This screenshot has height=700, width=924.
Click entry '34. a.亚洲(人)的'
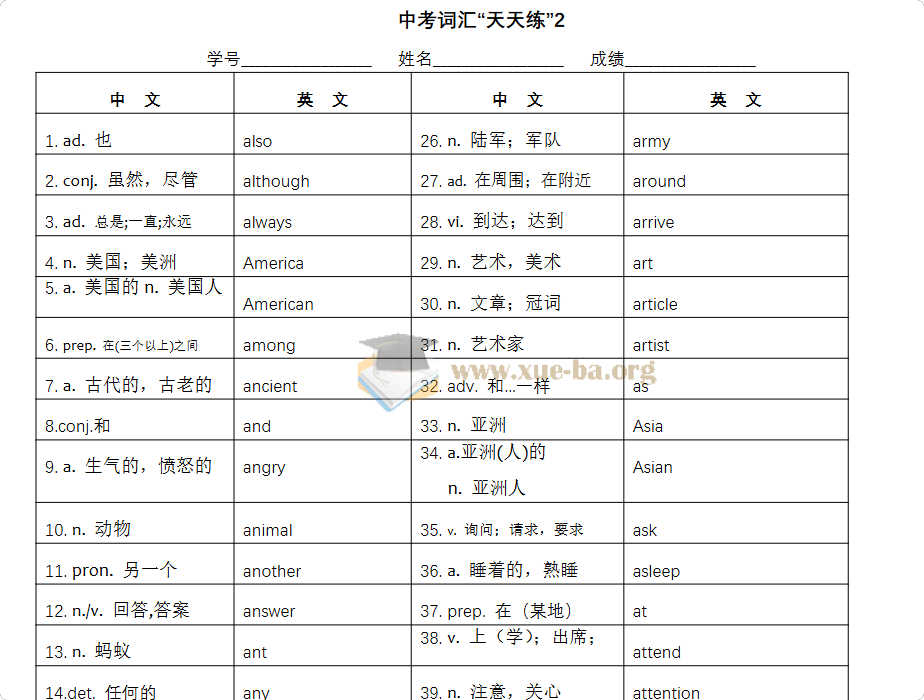(483, 453)
